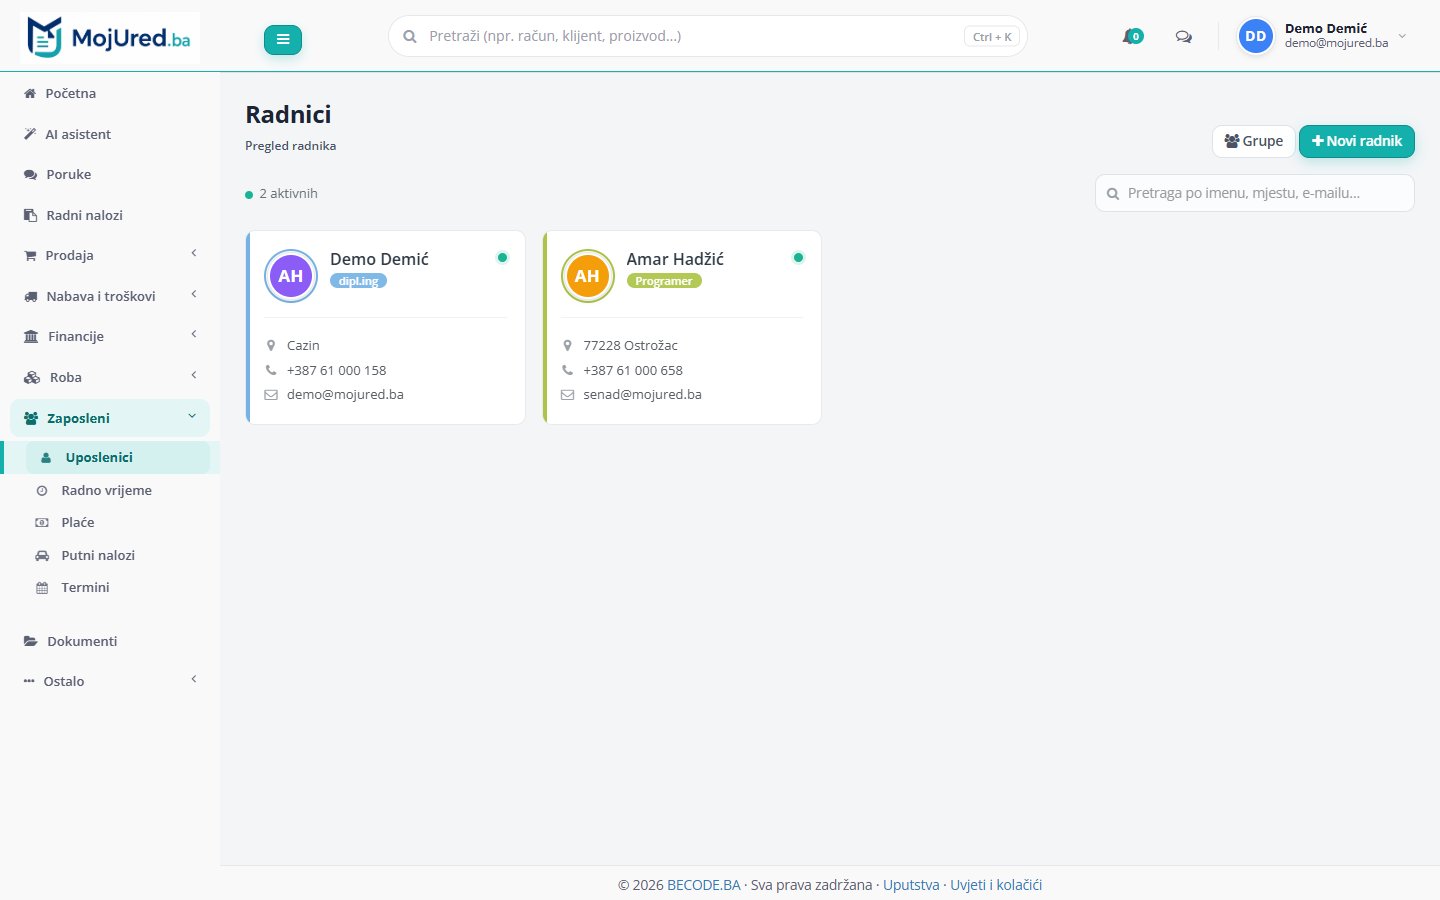
Task: Open Poruke in the sidebar
Action: coord(110,174)
